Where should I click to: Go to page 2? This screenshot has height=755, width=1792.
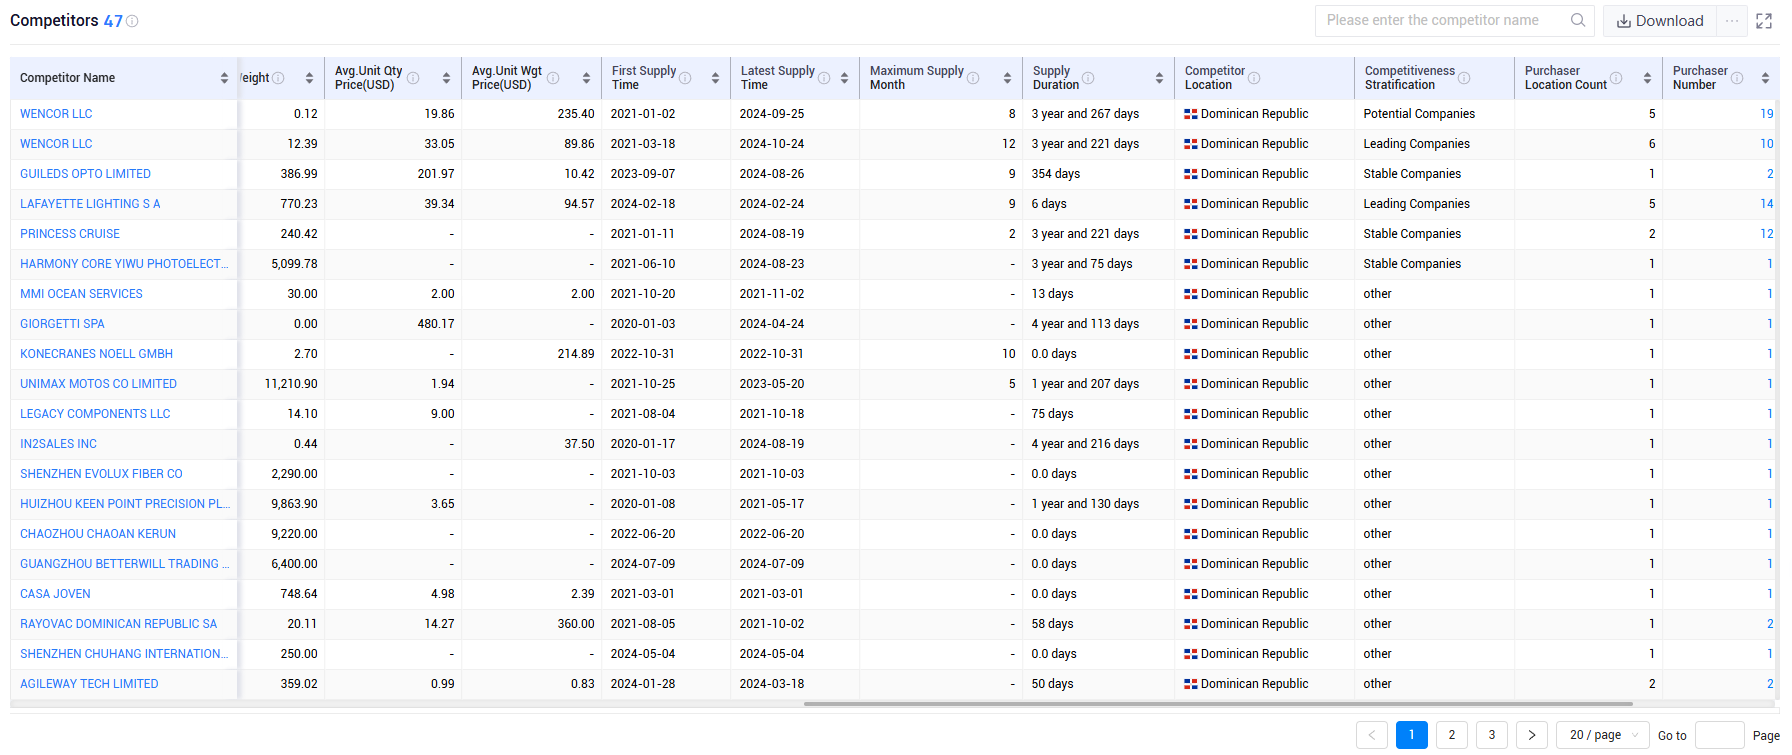pos(1452,735)
